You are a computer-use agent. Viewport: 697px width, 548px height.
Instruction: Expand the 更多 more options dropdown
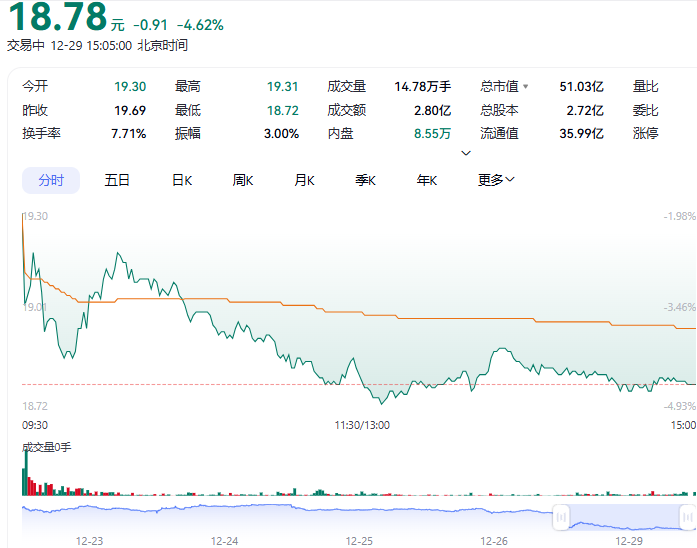pyautogui.click(x=495, y=180)
